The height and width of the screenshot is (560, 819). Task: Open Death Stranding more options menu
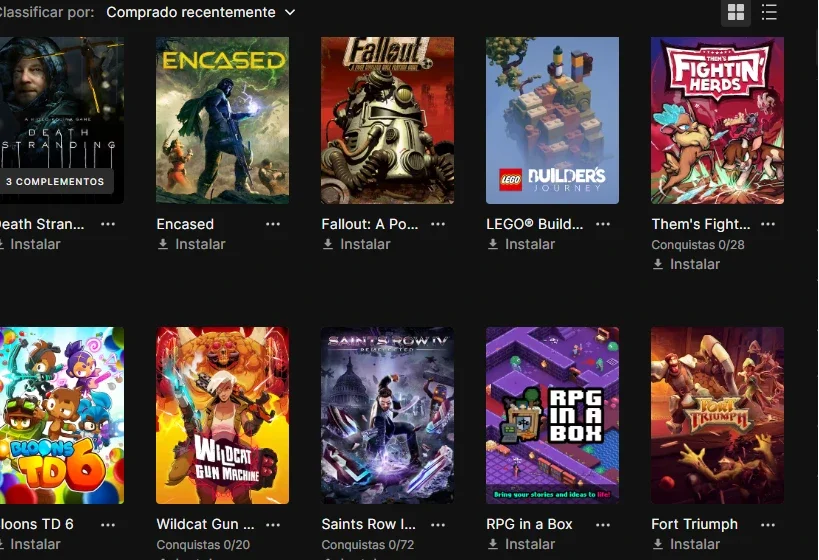coord(108,224)
